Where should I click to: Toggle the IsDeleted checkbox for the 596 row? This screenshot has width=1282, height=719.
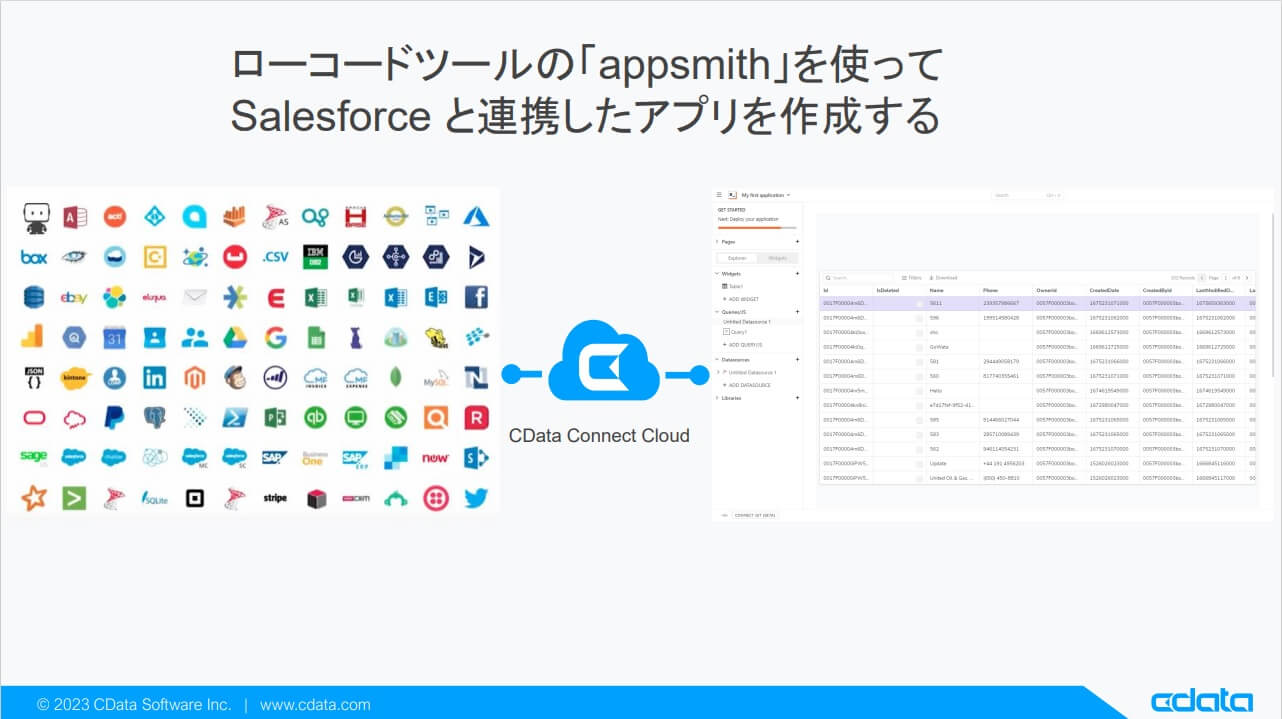point(917,319)
